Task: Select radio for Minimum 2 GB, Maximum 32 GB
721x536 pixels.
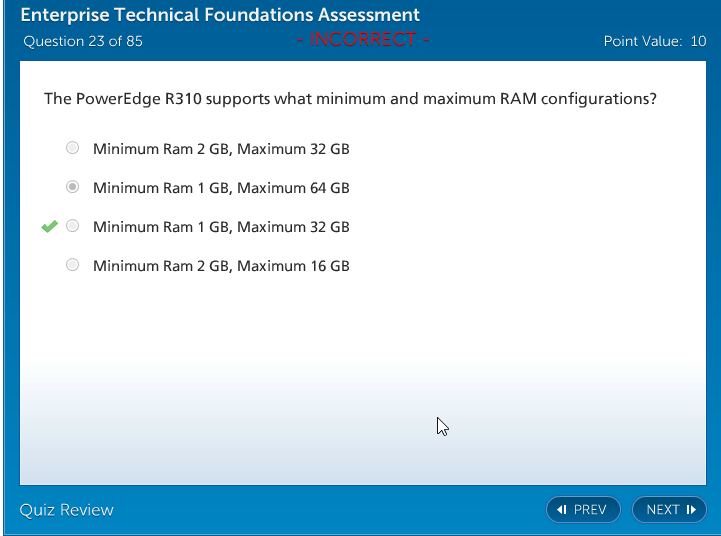Action: [72, 148]
